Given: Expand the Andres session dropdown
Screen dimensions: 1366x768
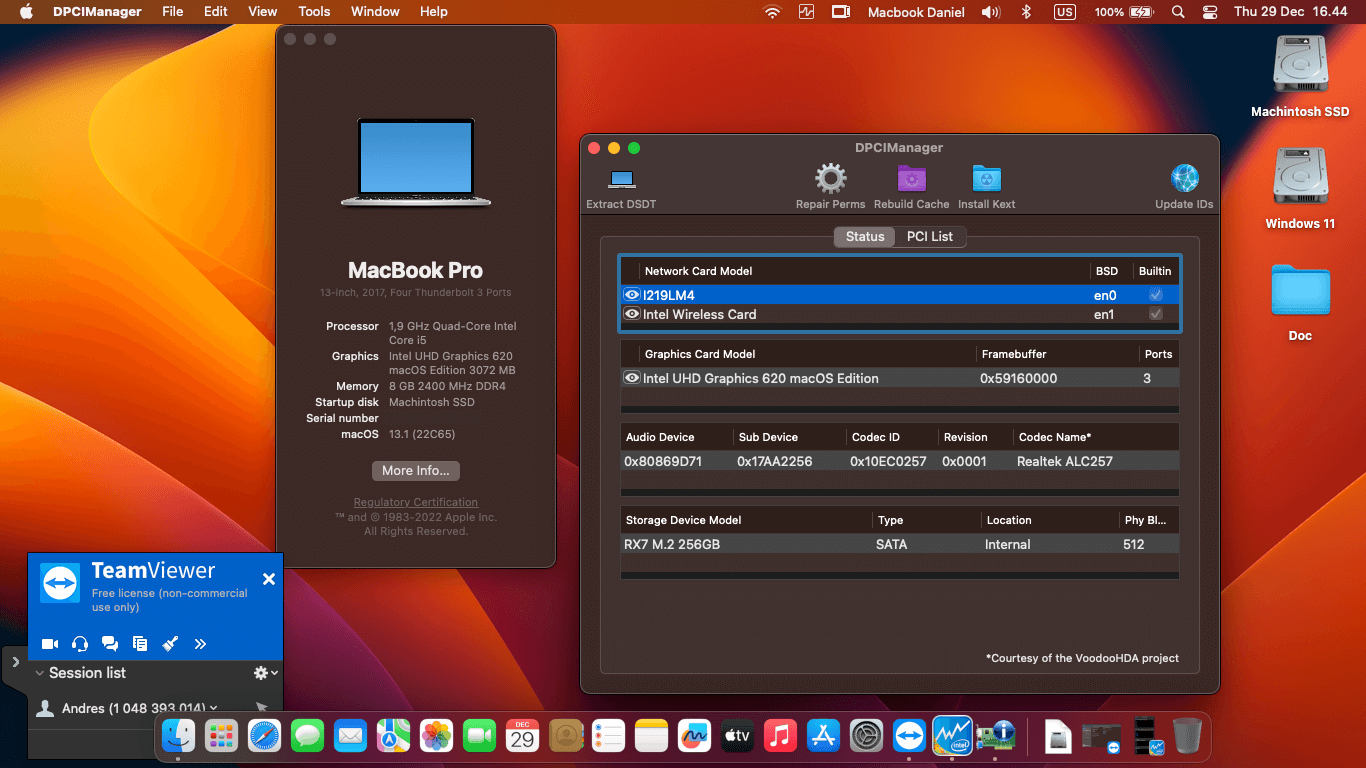Looking at the screenshot, I should point(214,708).
